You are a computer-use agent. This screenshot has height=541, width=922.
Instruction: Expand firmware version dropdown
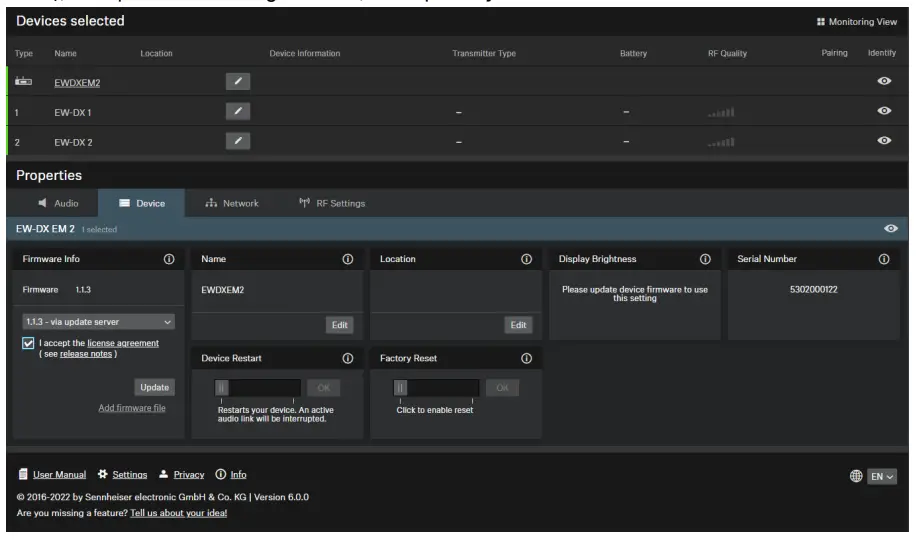tap(98, 322)
